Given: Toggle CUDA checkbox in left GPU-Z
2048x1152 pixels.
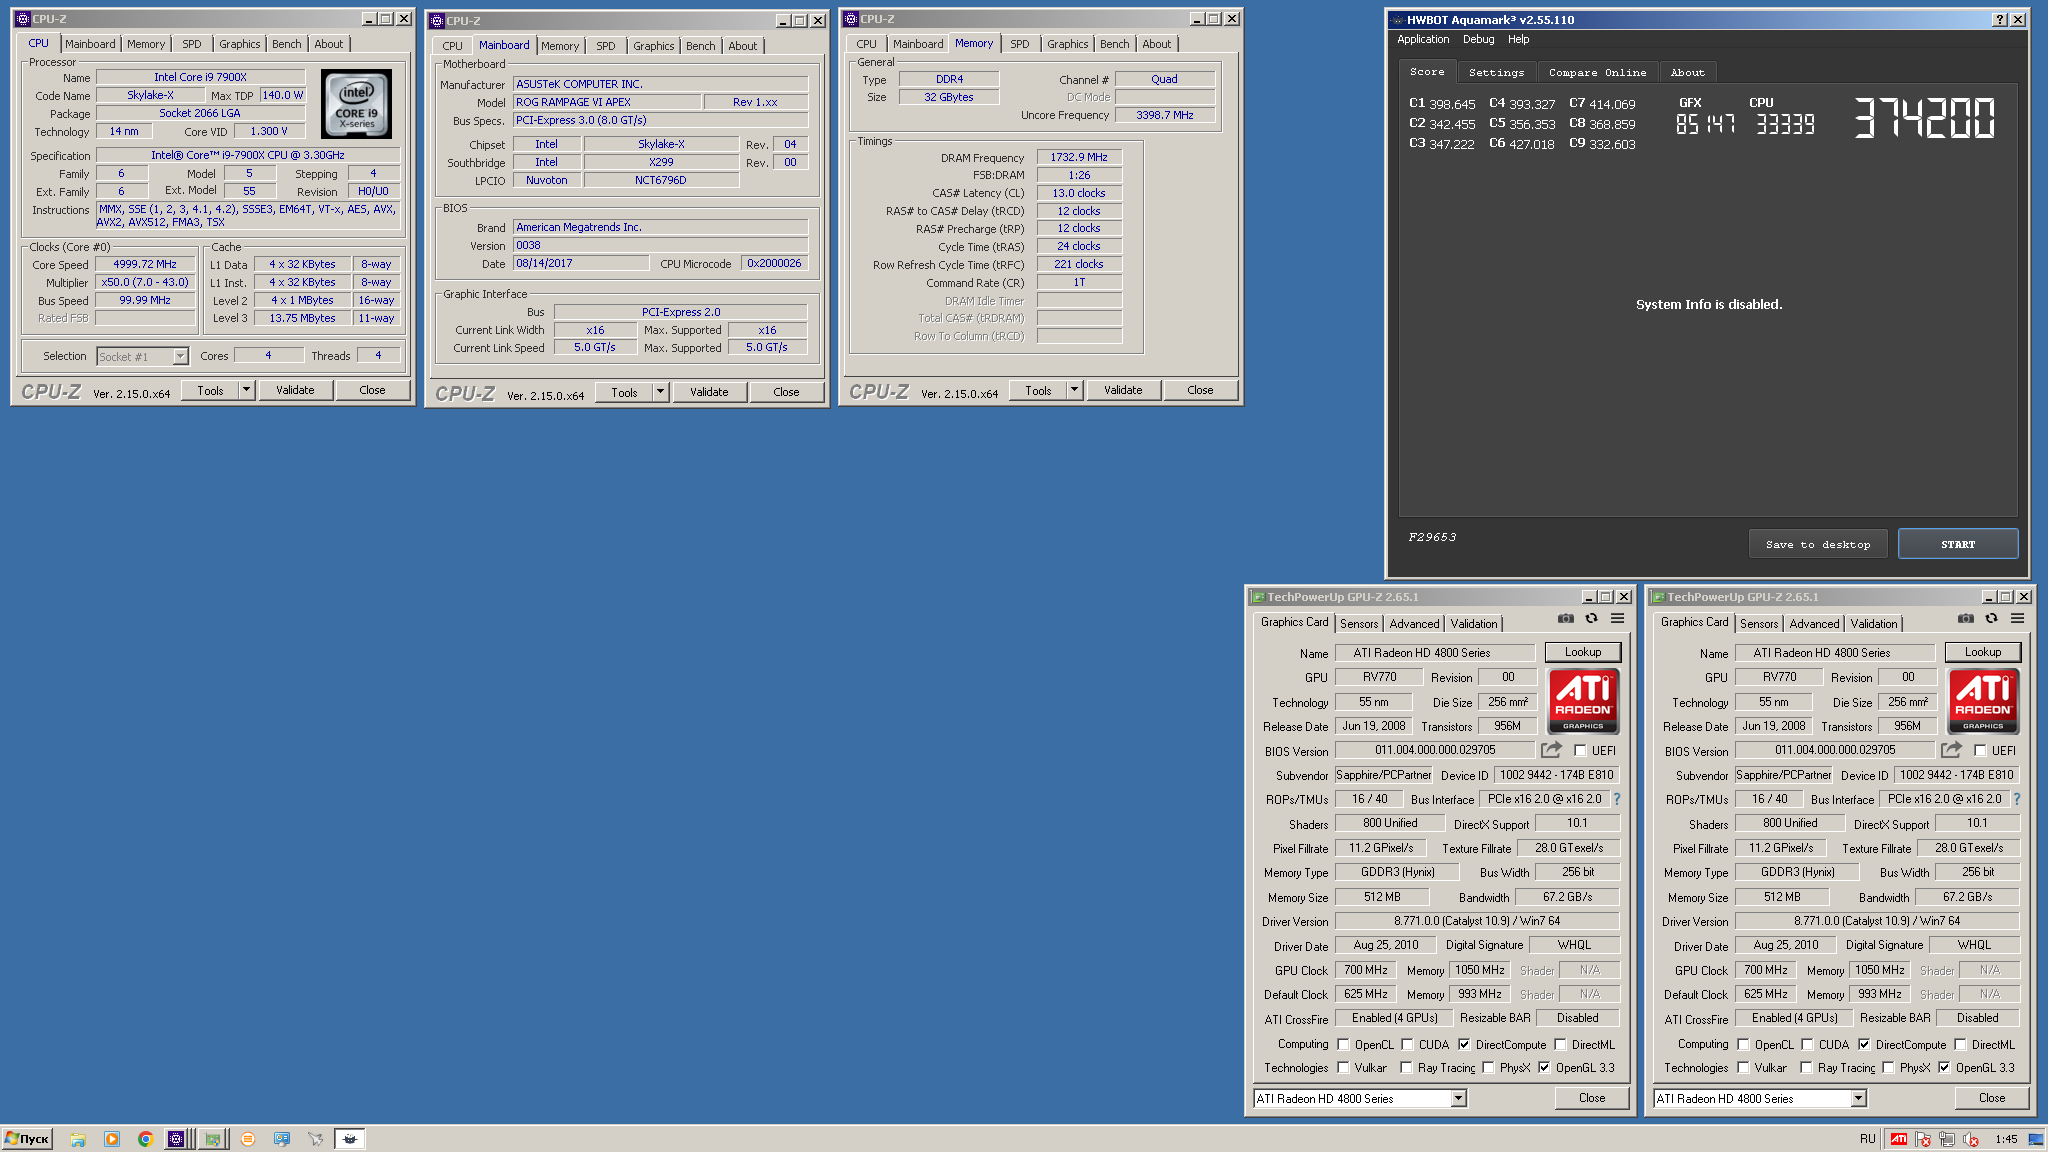Looking at the screenshot, I should pyautogui.click(x=1407, y=1044).
